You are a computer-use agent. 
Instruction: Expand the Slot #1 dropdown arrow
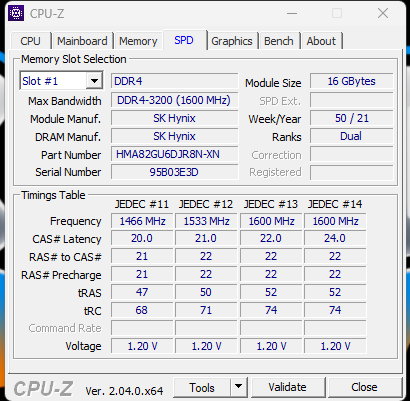tap(94, 81)
